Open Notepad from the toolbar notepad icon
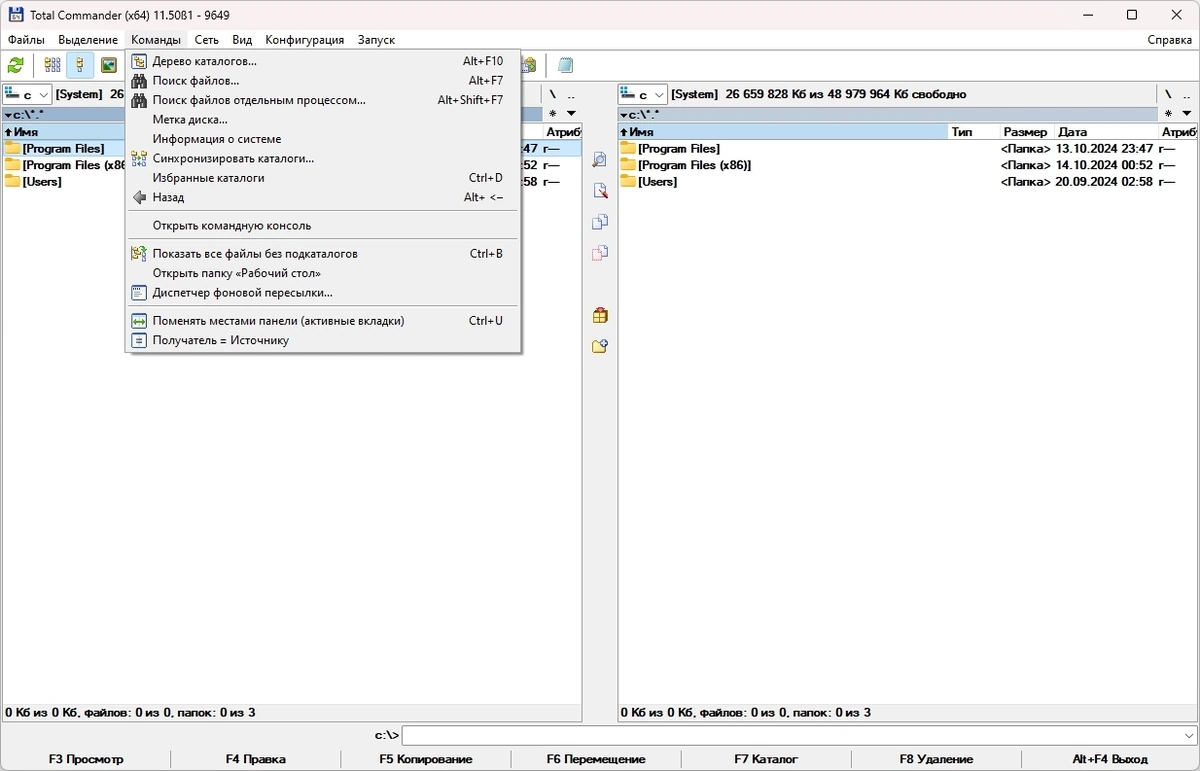 [566, 65]
